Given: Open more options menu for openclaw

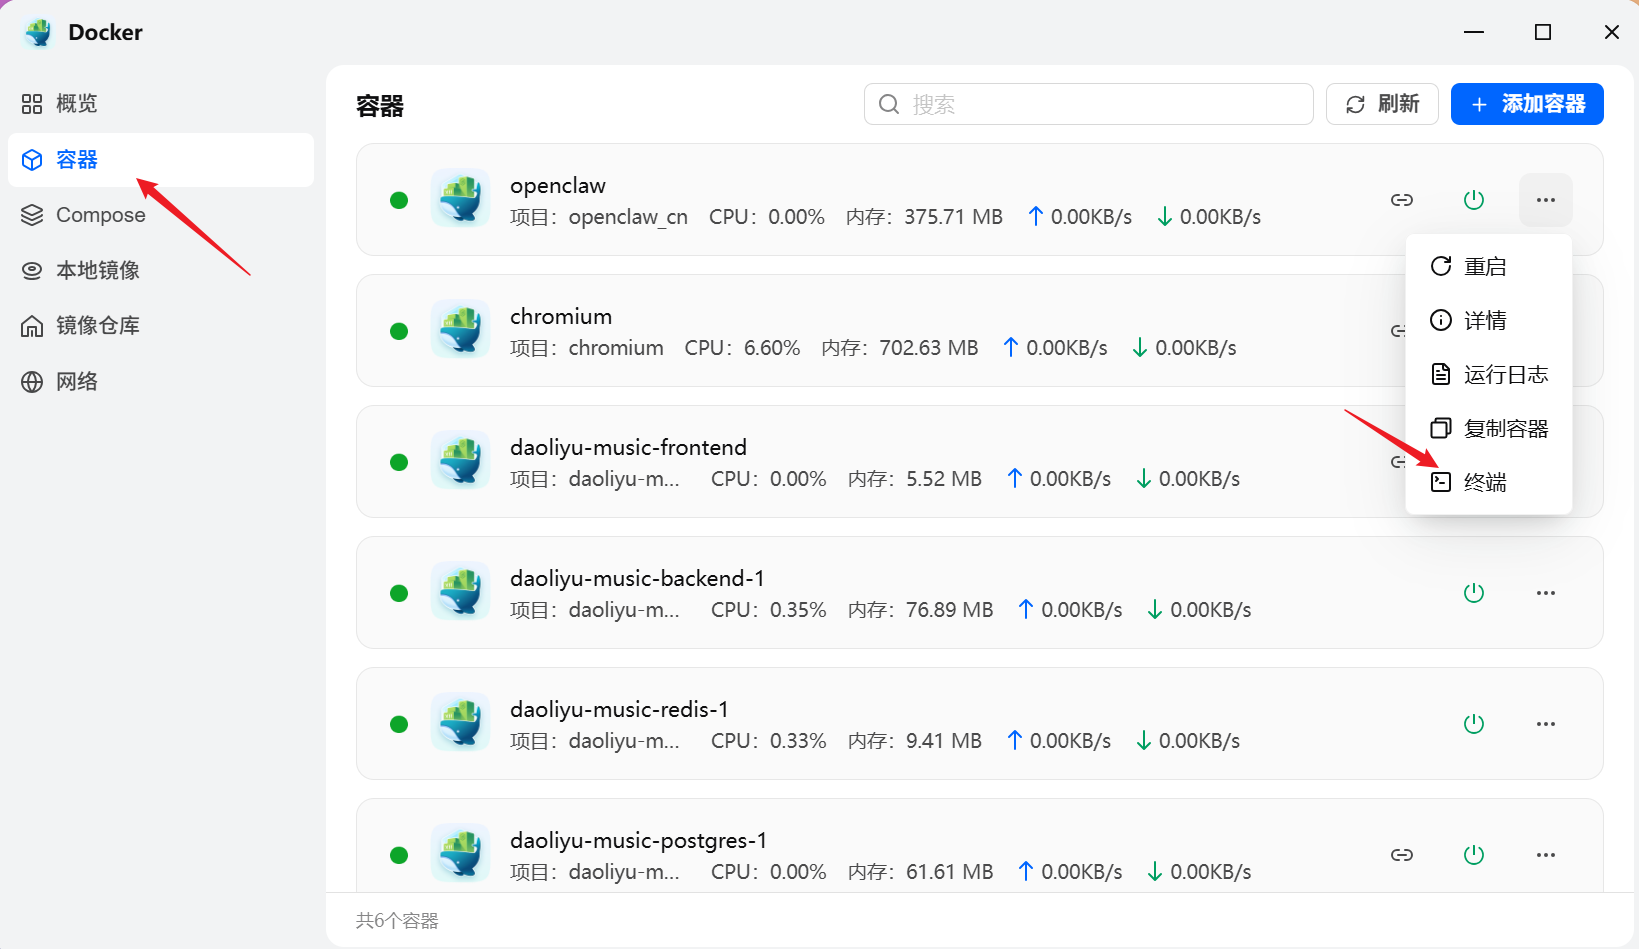Looking at the screenshot, I should click(x=1546, y=200).
